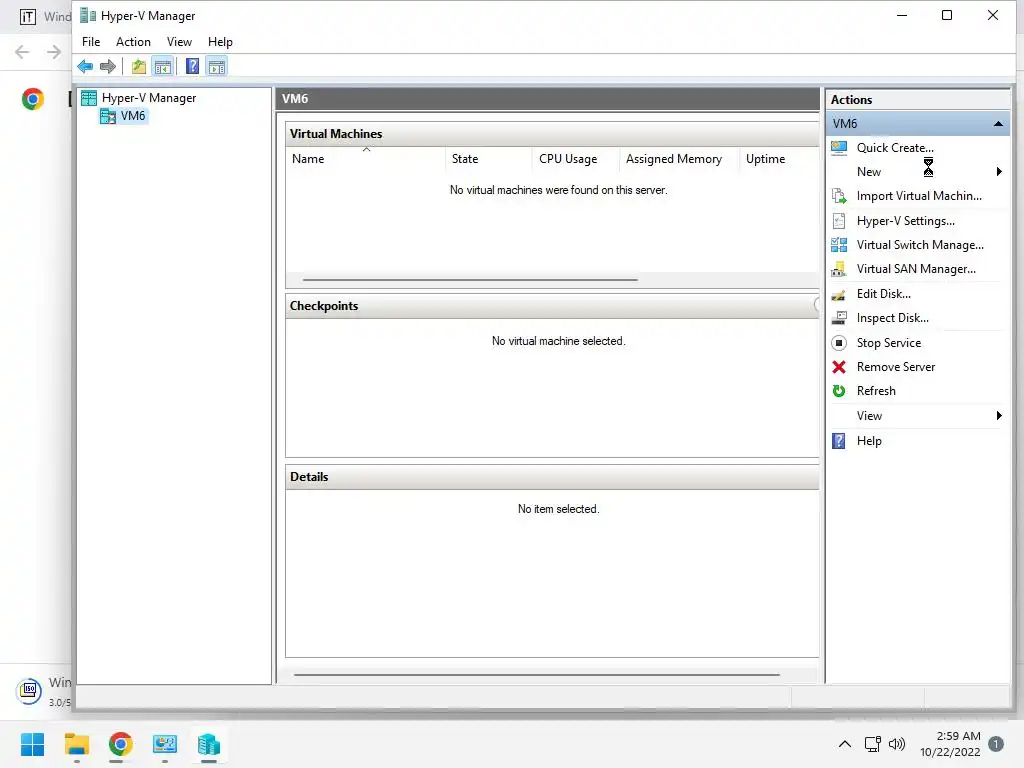Image resolution: width=1024 pixels, height=768 pixels.
Task: Open the notification badge in tray
Action: coord(996,744)
